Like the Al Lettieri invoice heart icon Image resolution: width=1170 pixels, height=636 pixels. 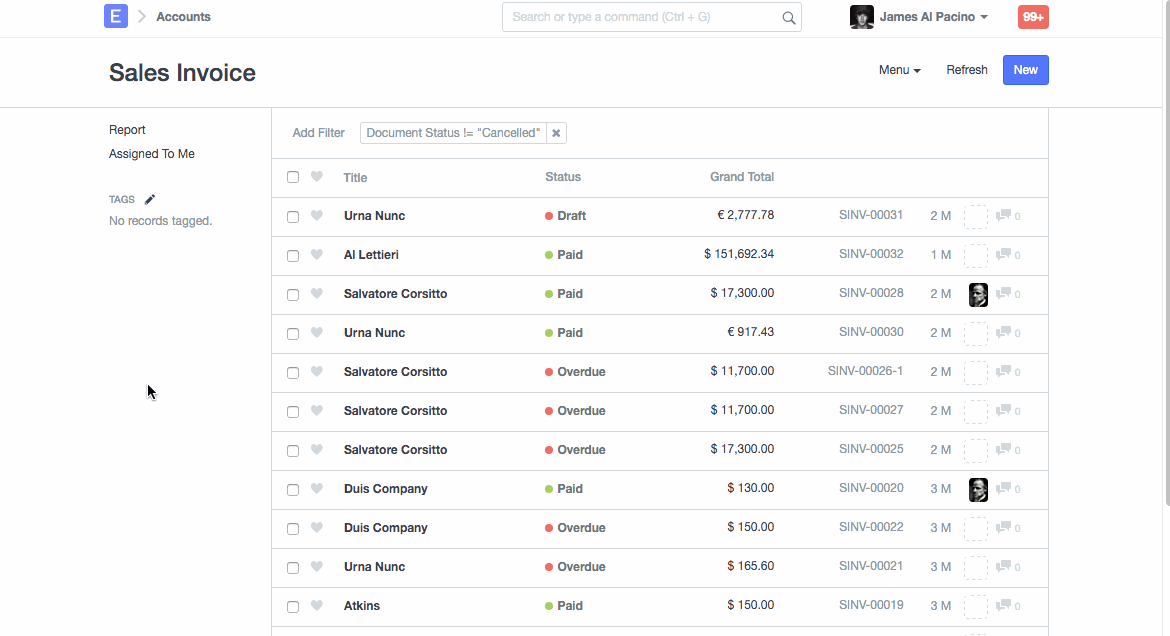coord(317,255)
